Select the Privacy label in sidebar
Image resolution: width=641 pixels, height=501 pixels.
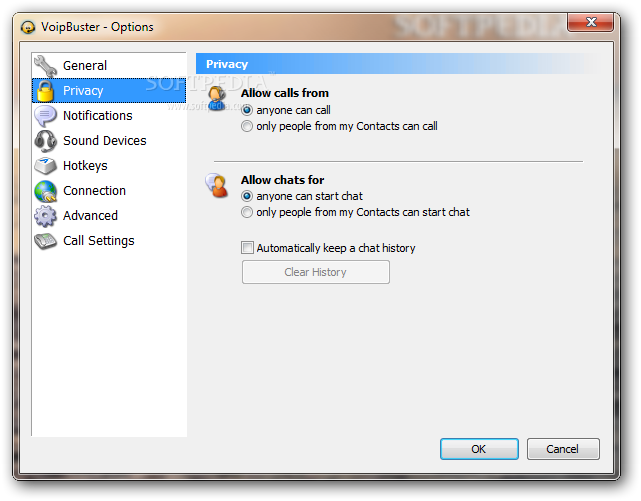[83, 91]
